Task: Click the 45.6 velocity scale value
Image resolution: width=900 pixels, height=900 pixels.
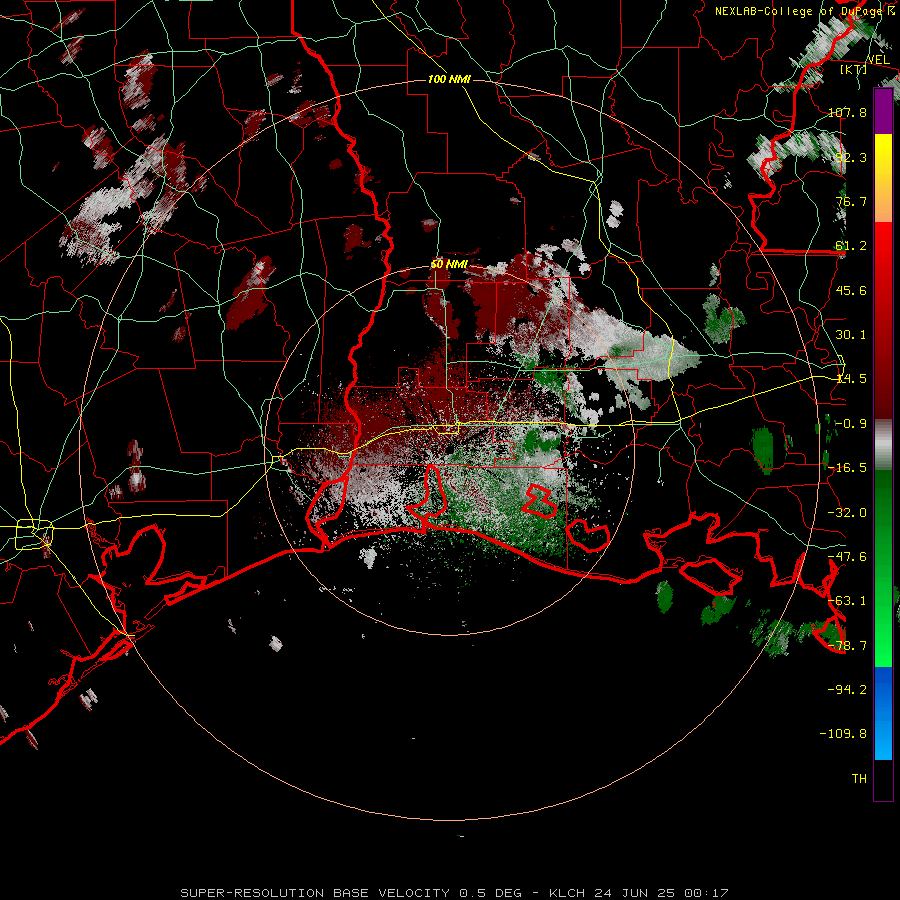Action: coord(851,290)
